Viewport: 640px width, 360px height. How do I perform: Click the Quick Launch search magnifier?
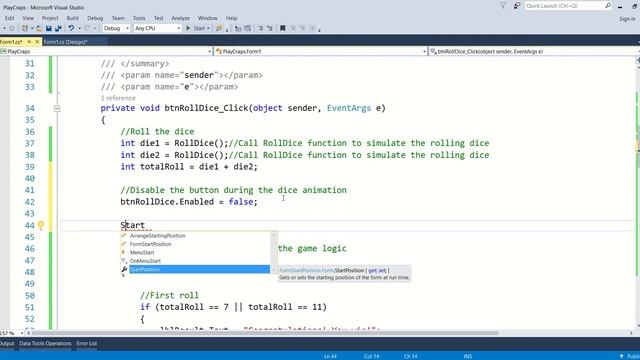pyautogui.click(x=608, y=6)
